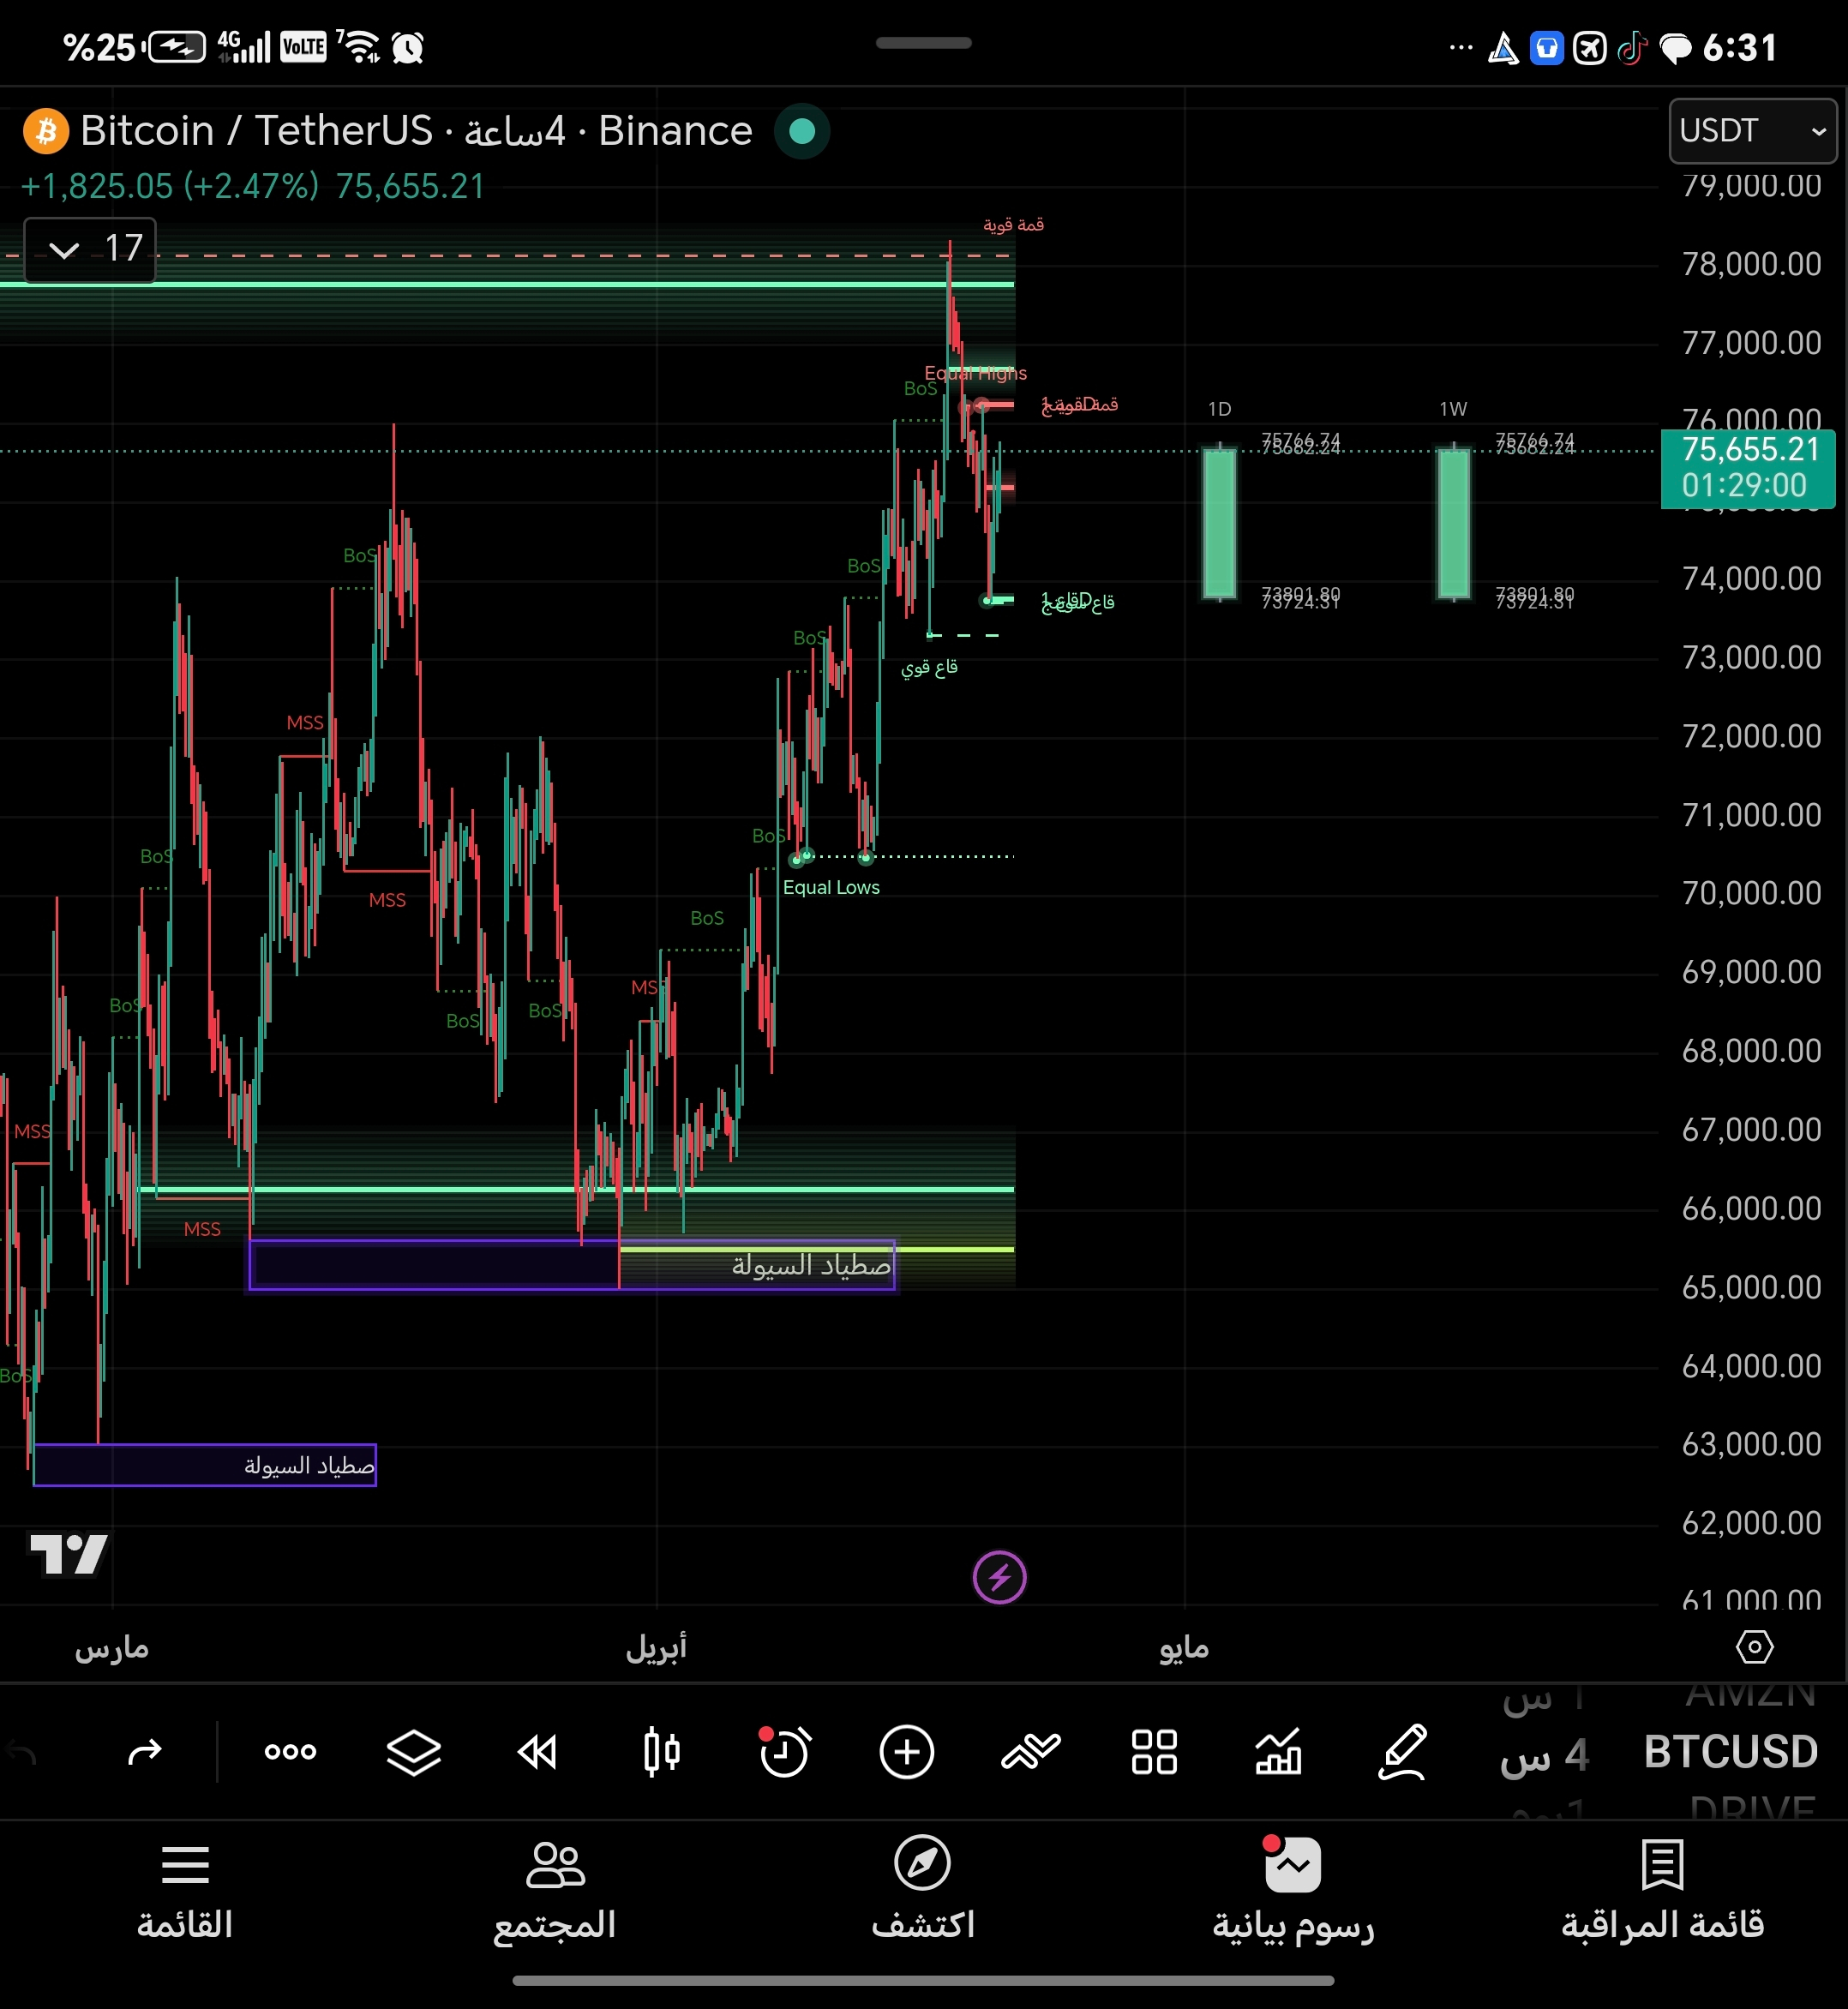
Task: Open the candlestick chart type icon
Action: pyautogui.click(x=661, y=1753)
